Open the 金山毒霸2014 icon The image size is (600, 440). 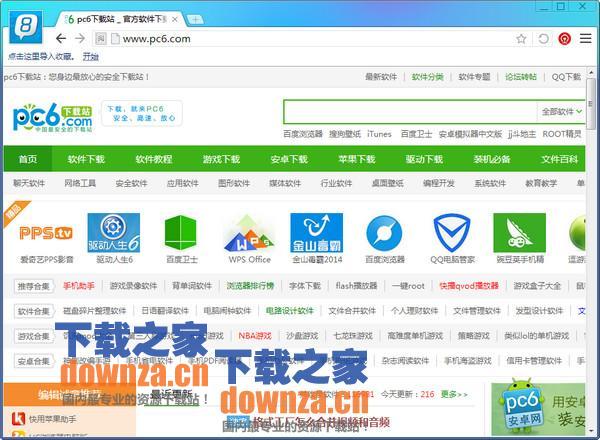click(x=316, y=233)
